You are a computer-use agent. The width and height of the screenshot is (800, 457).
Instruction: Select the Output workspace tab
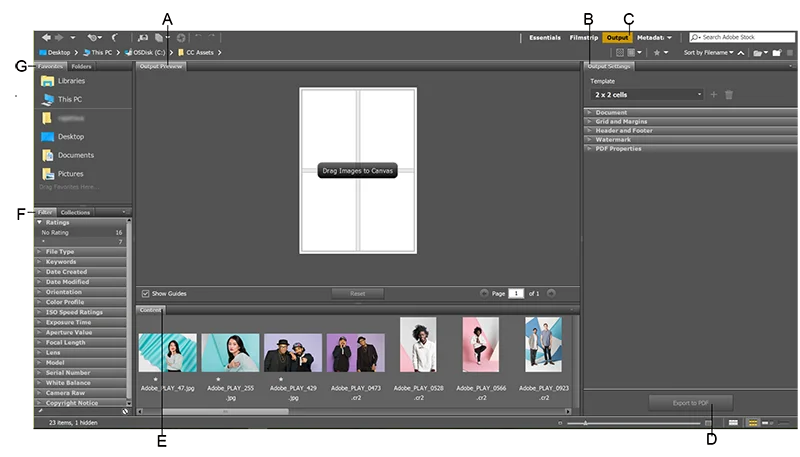(x=617, y=38)
